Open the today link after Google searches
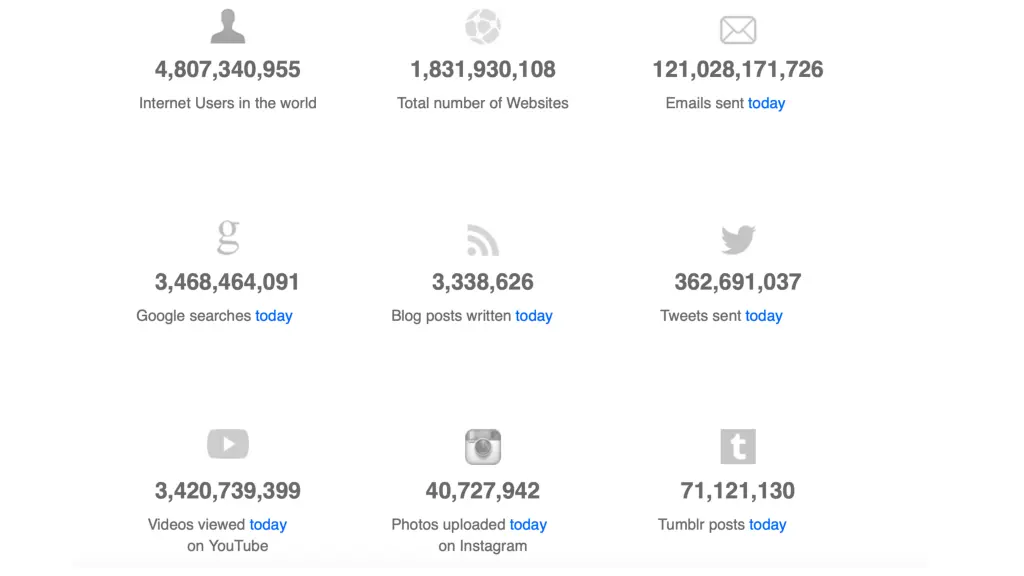Screen dimensions: 1024x576 (x=274, y=316)
